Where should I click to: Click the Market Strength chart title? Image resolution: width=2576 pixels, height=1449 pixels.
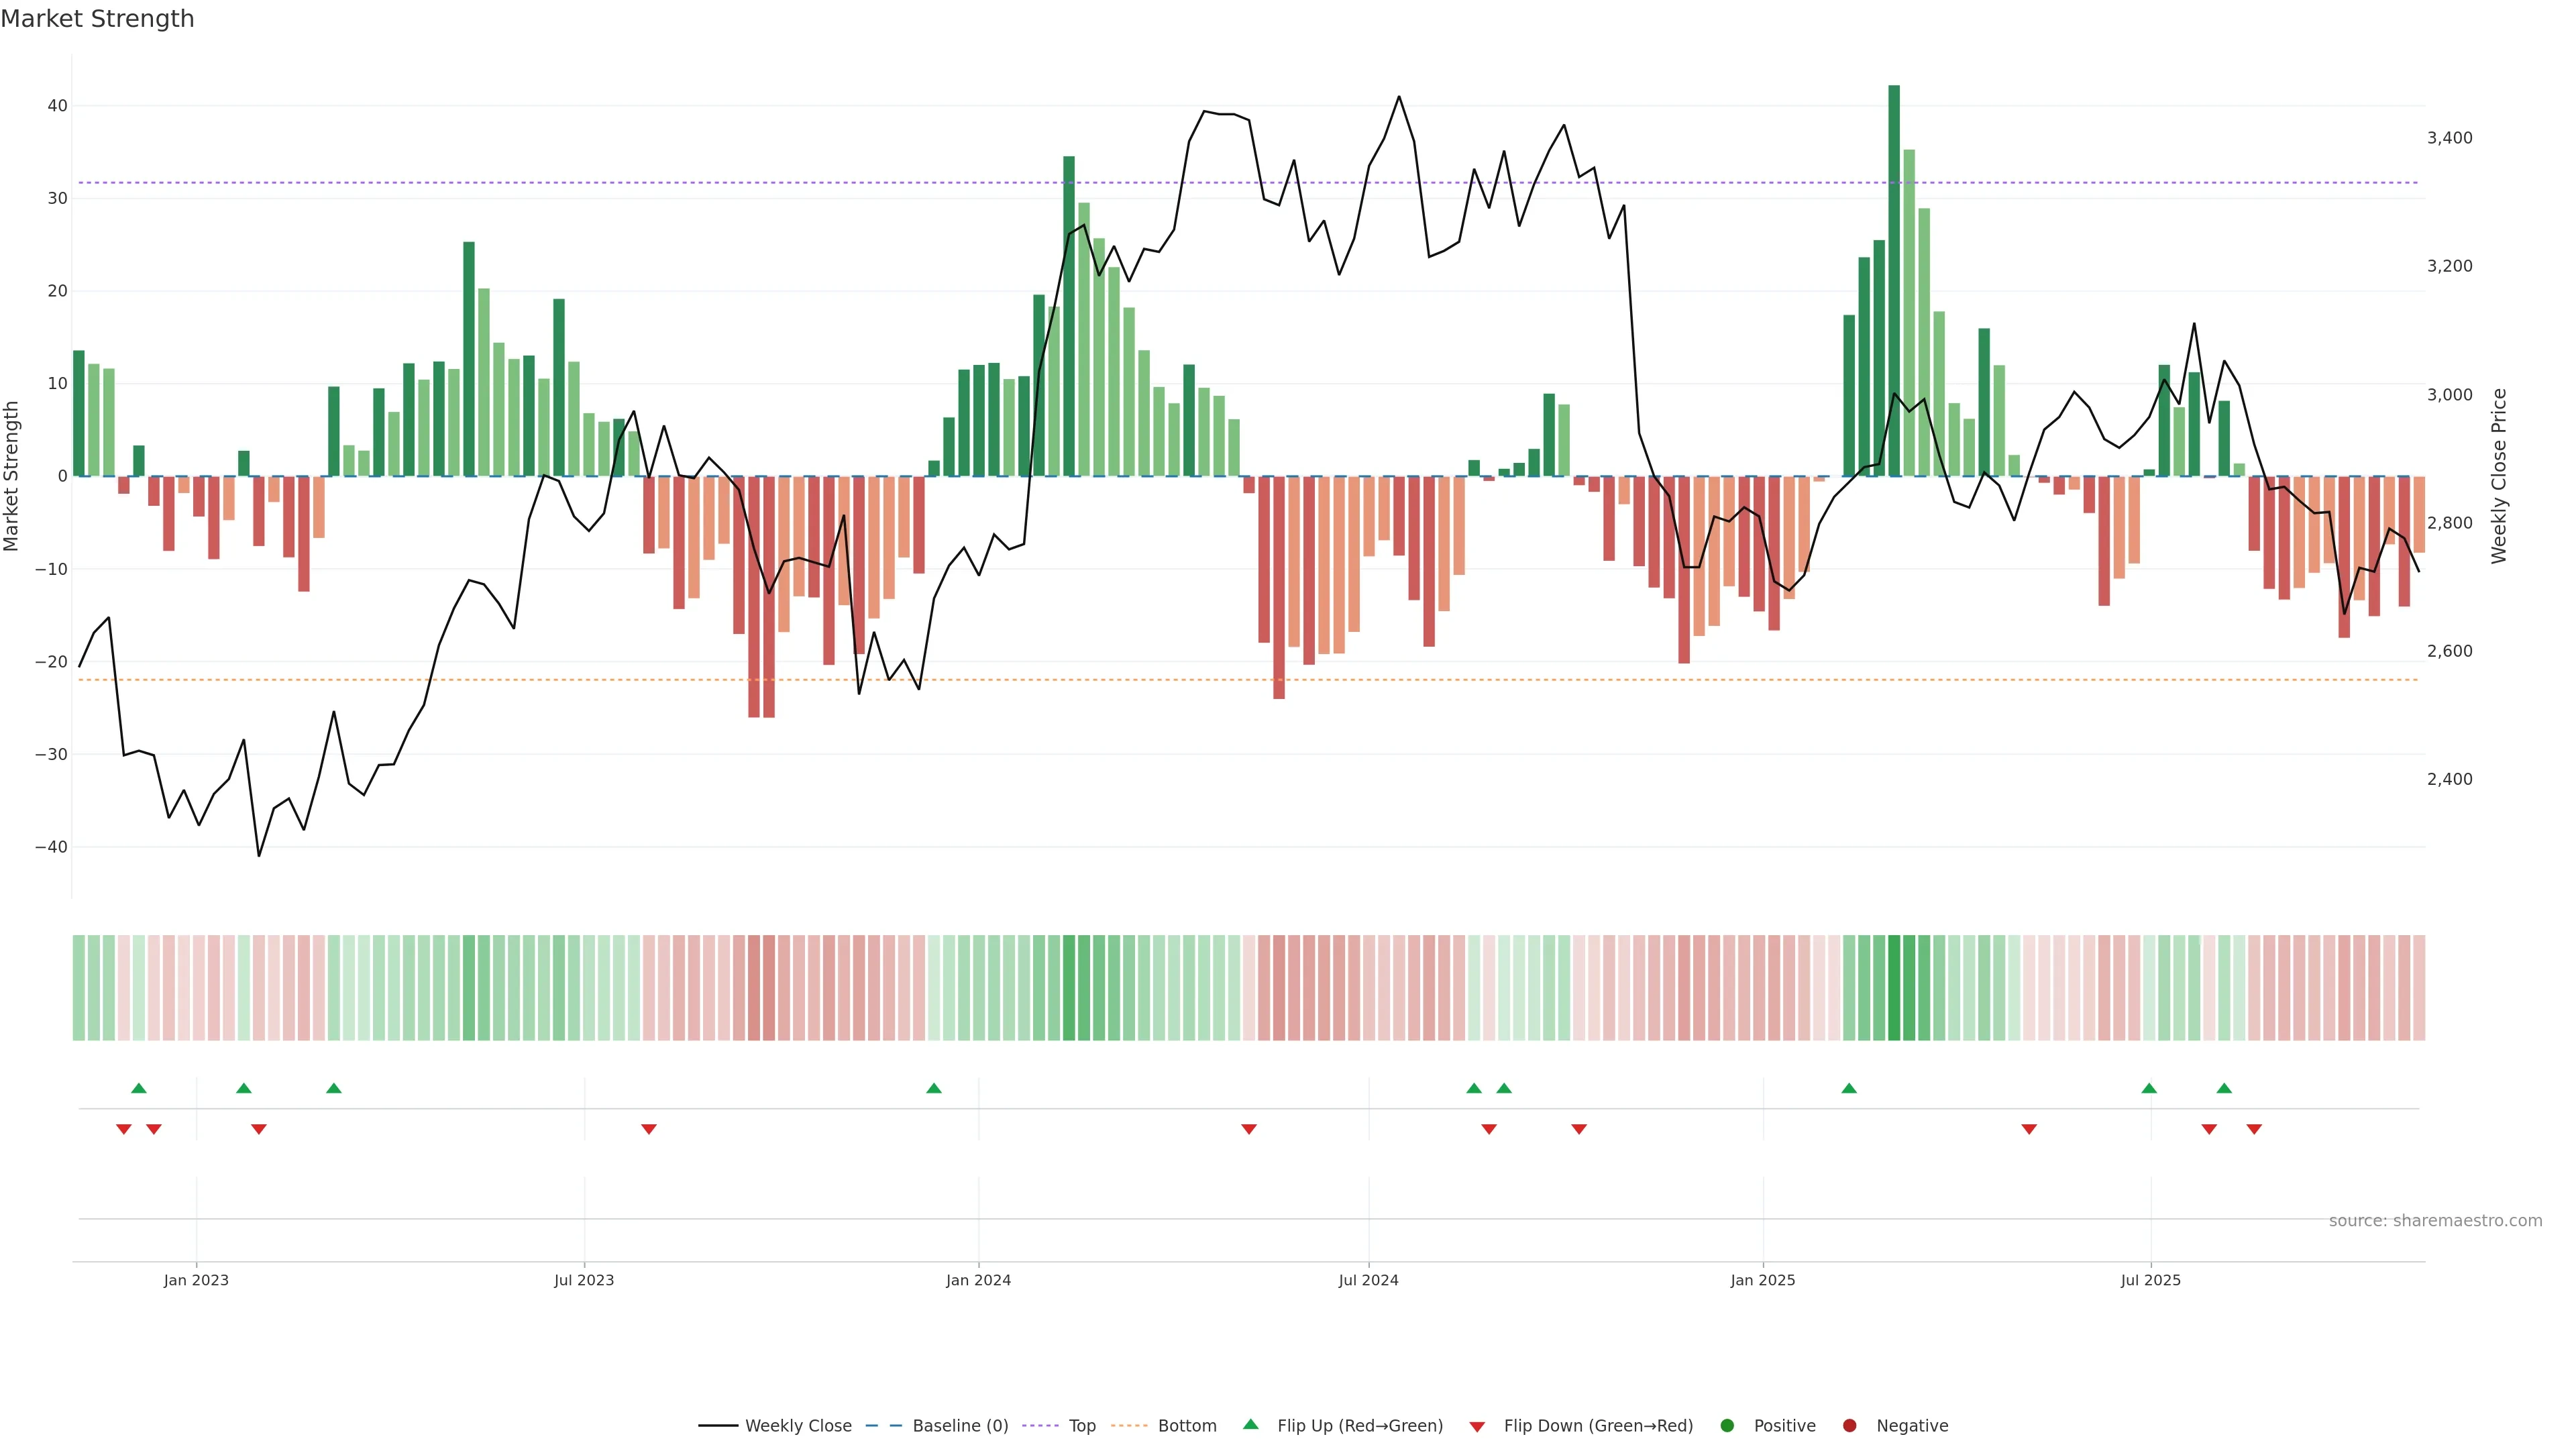[x=97, y=19]
